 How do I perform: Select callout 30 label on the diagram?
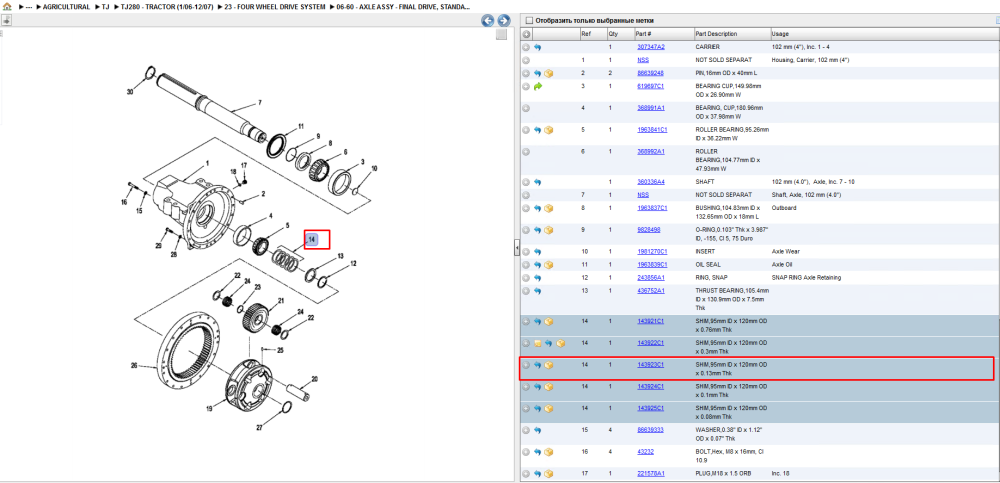pos(129,92)
